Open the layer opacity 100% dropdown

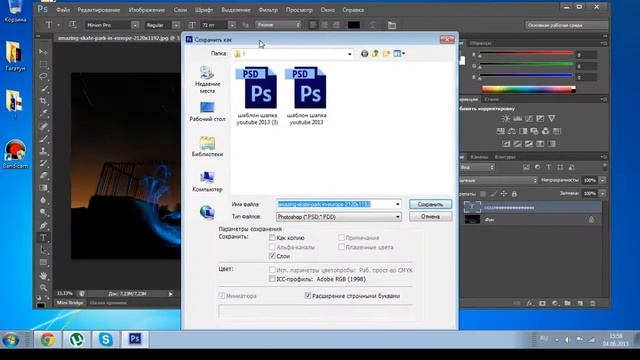coord(602,180)
